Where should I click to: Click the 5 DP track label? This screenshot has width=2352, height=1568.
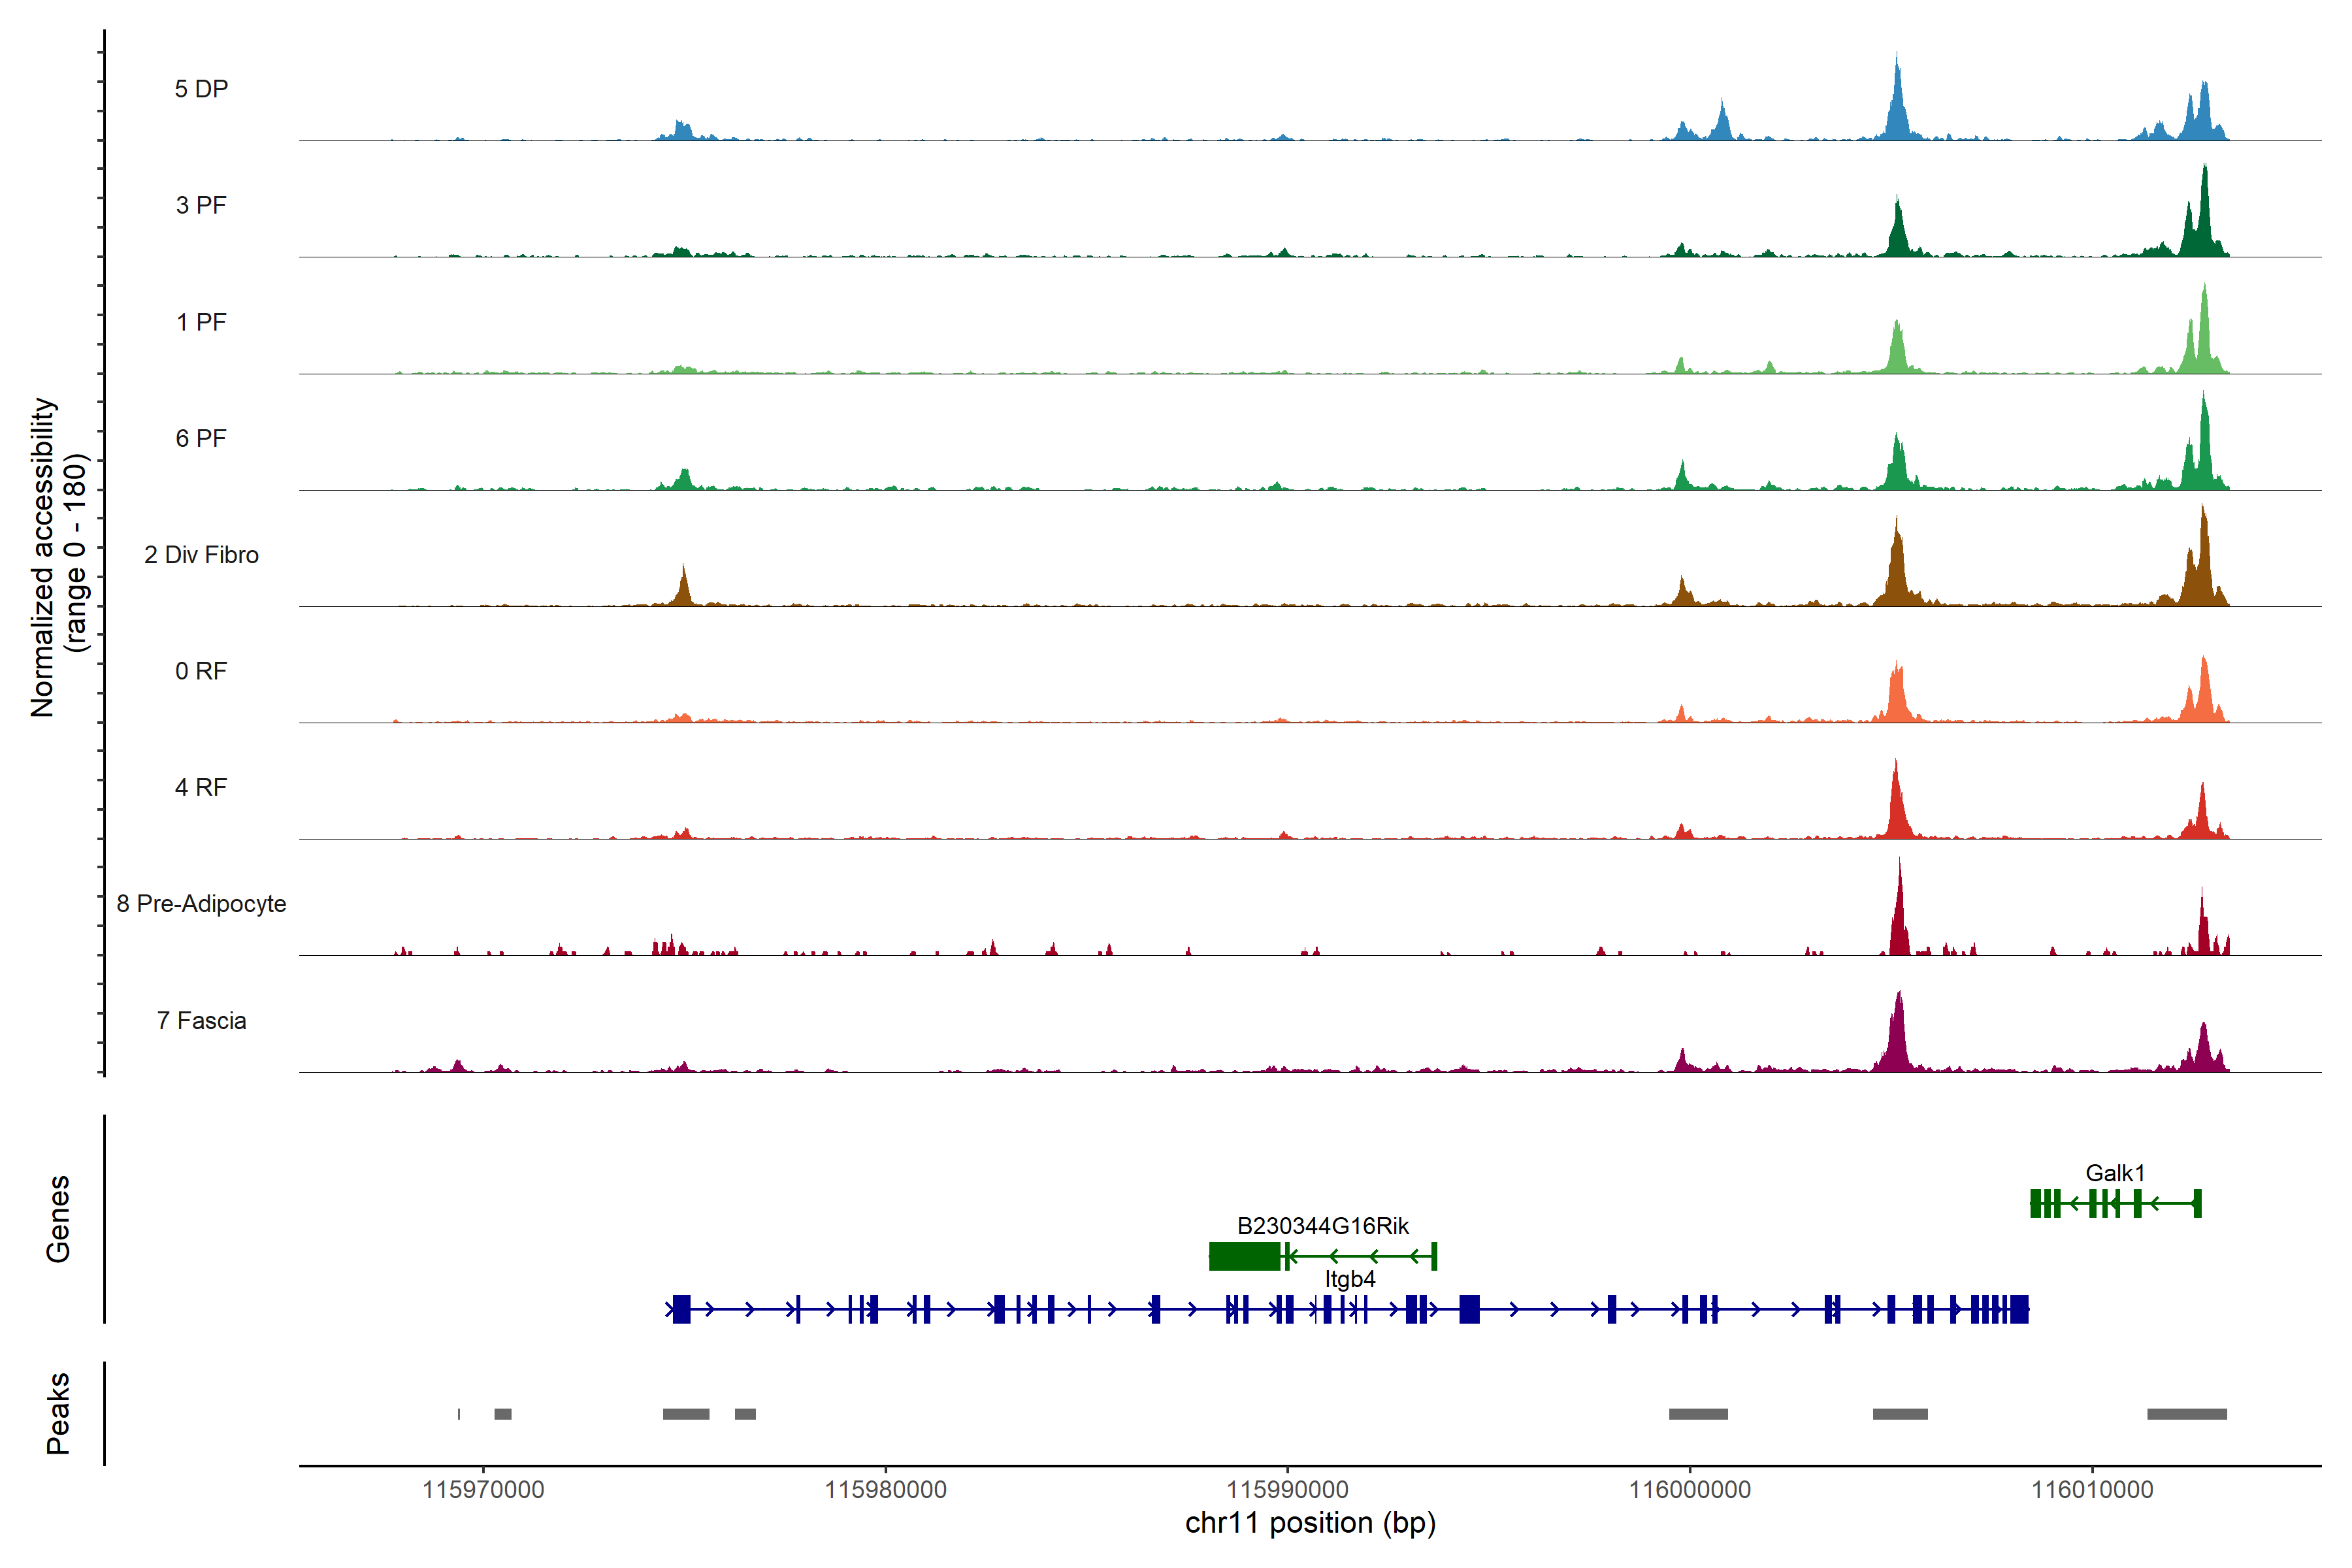click(x=201, y=89)
